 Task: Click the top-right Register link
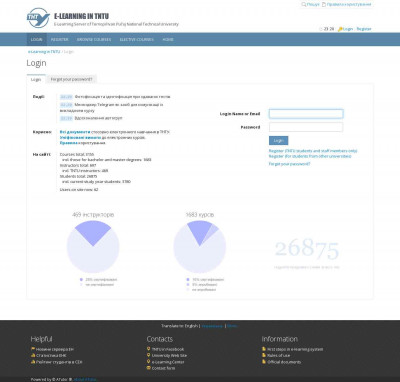[364, 29]
